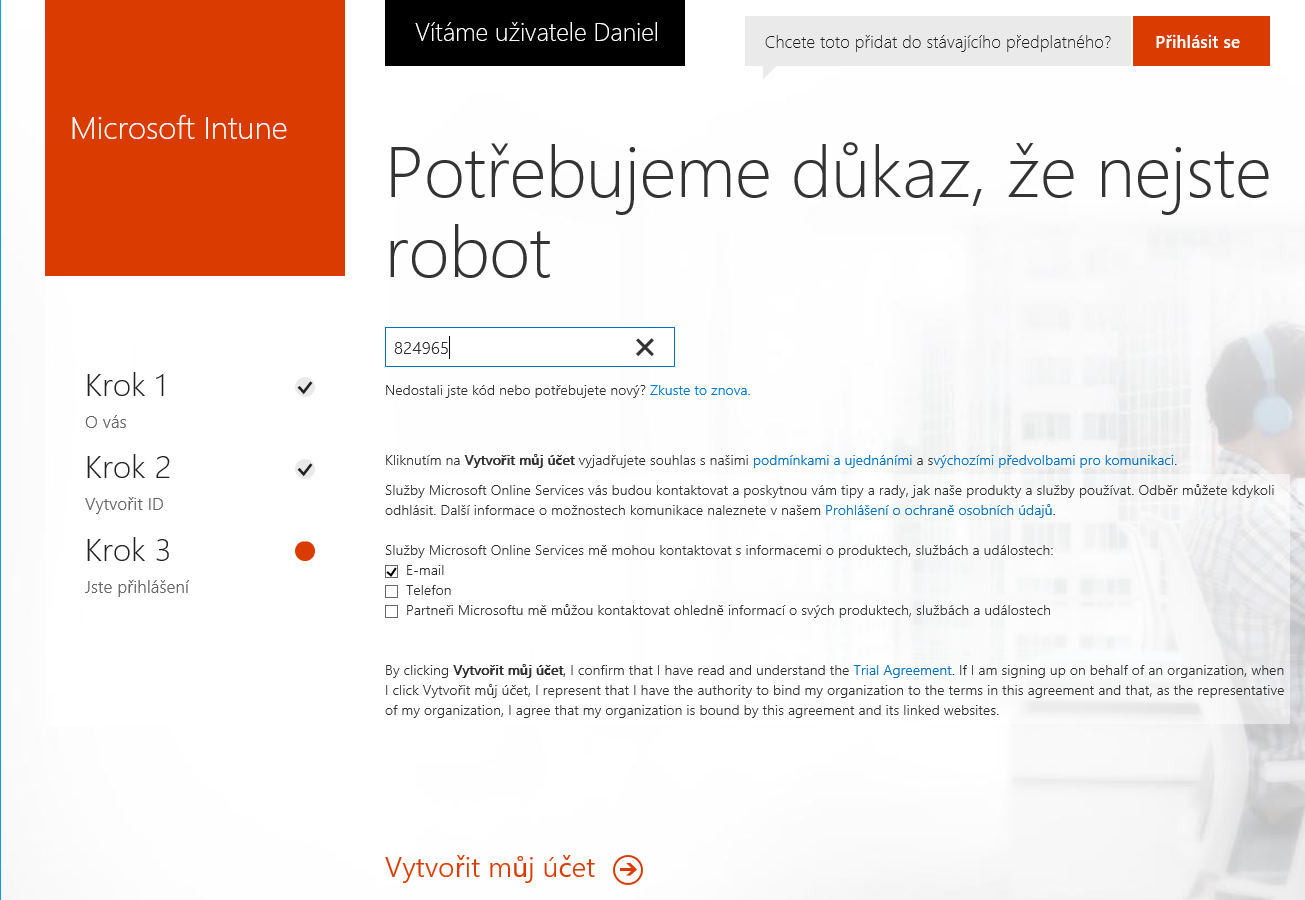
Task: Click the Potřebujeme důkaz, že nejste robot heading
Action: click(828, 213)
